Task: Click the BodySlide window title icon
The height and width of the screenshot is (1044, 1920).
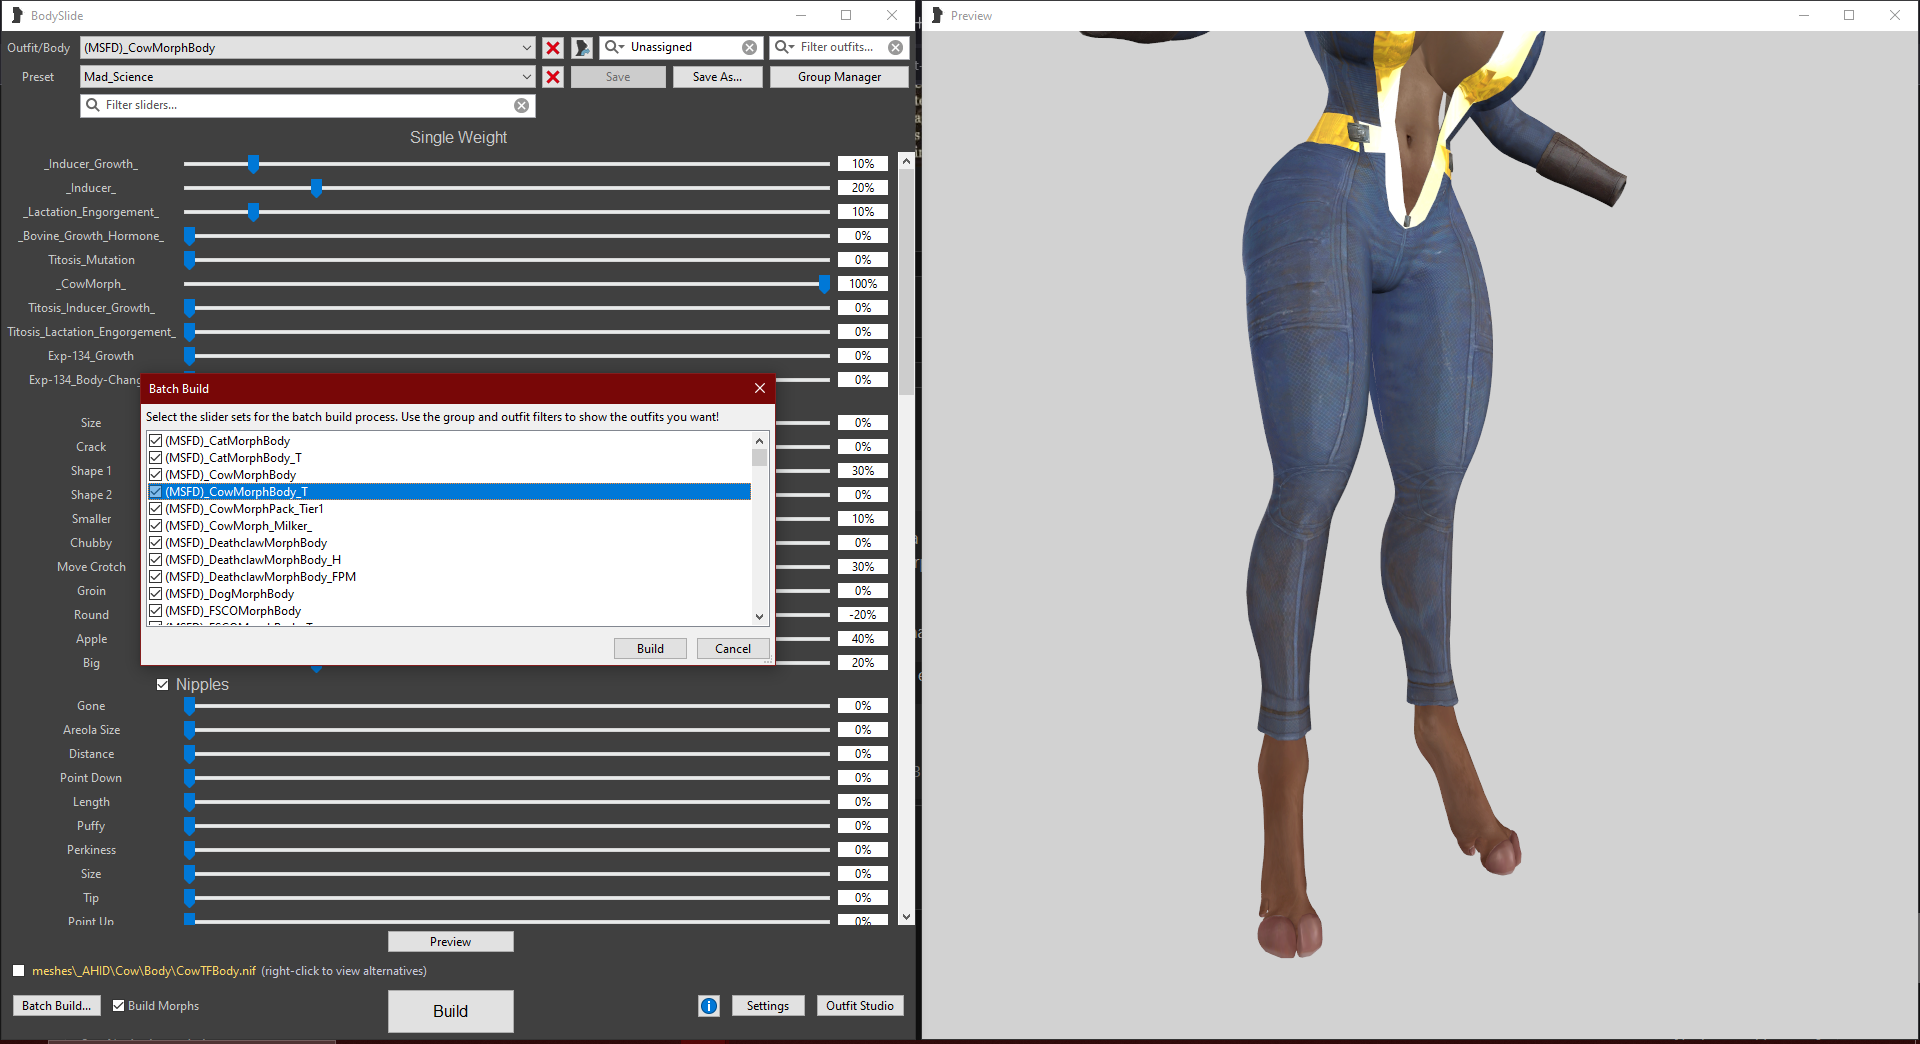Action: [17, 15]
